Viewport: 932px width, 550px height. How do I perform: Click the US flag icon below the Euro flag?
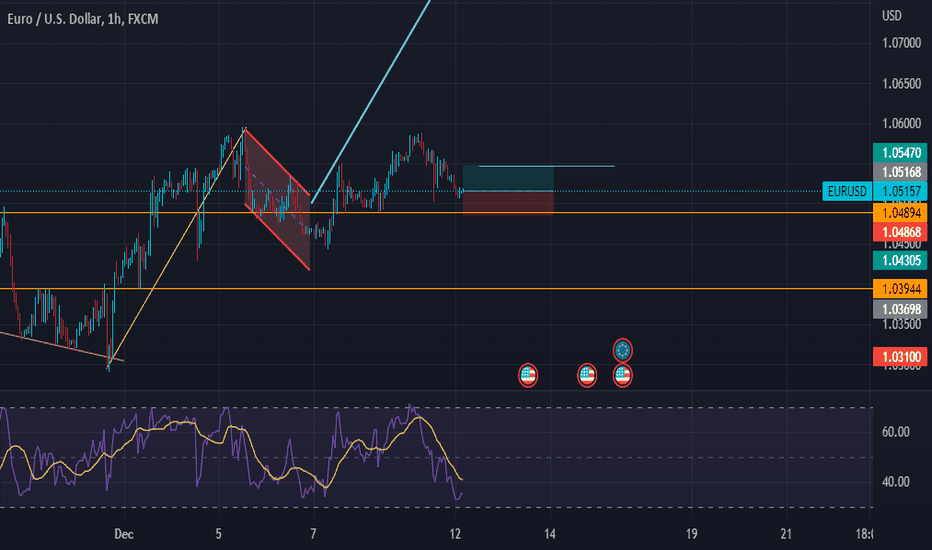[x=622, y=375]
